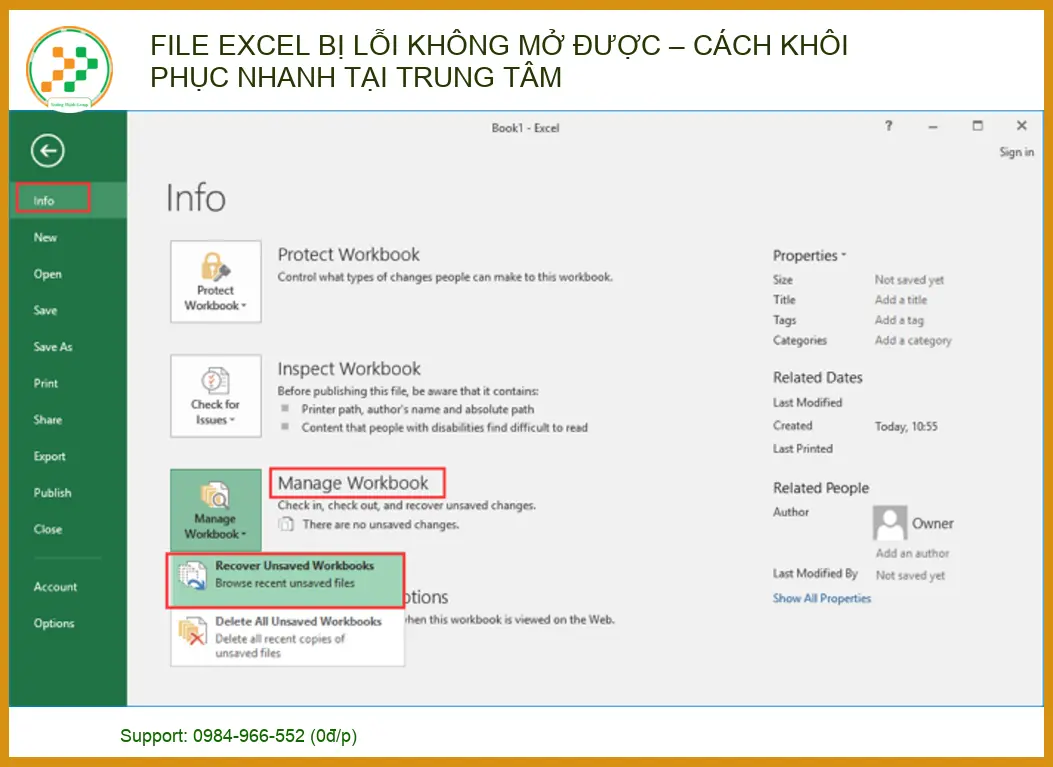Viewport: 1053px width, 767px height.
Task: Click the Manage Workbook icon button
Action: 215,497
